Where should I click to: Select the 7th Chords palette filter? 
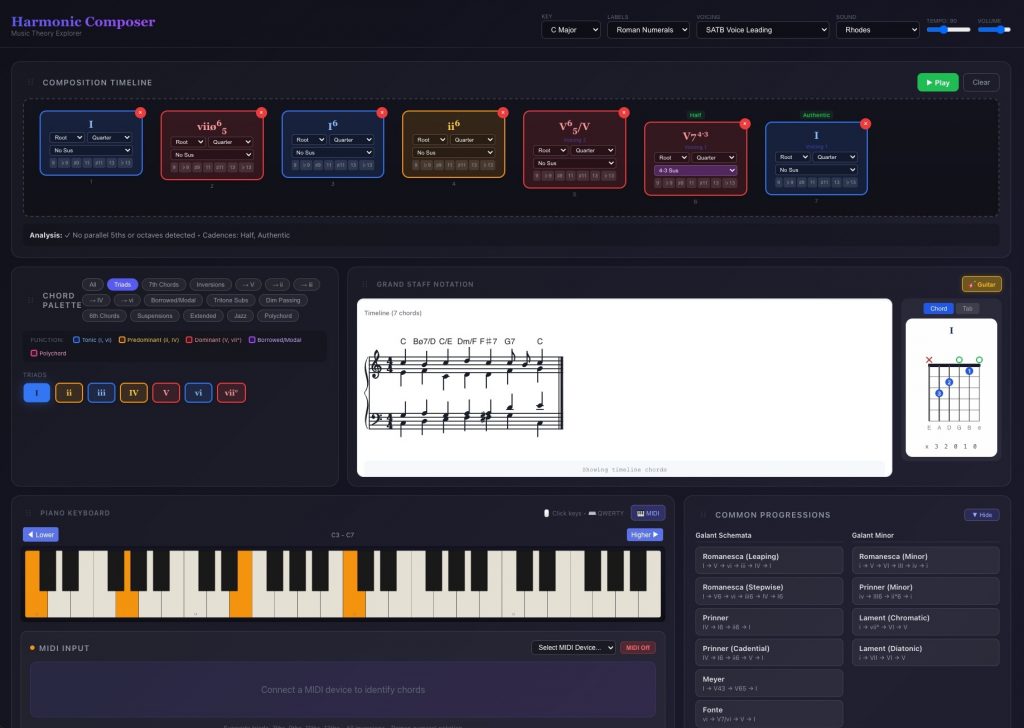point(163,284)
